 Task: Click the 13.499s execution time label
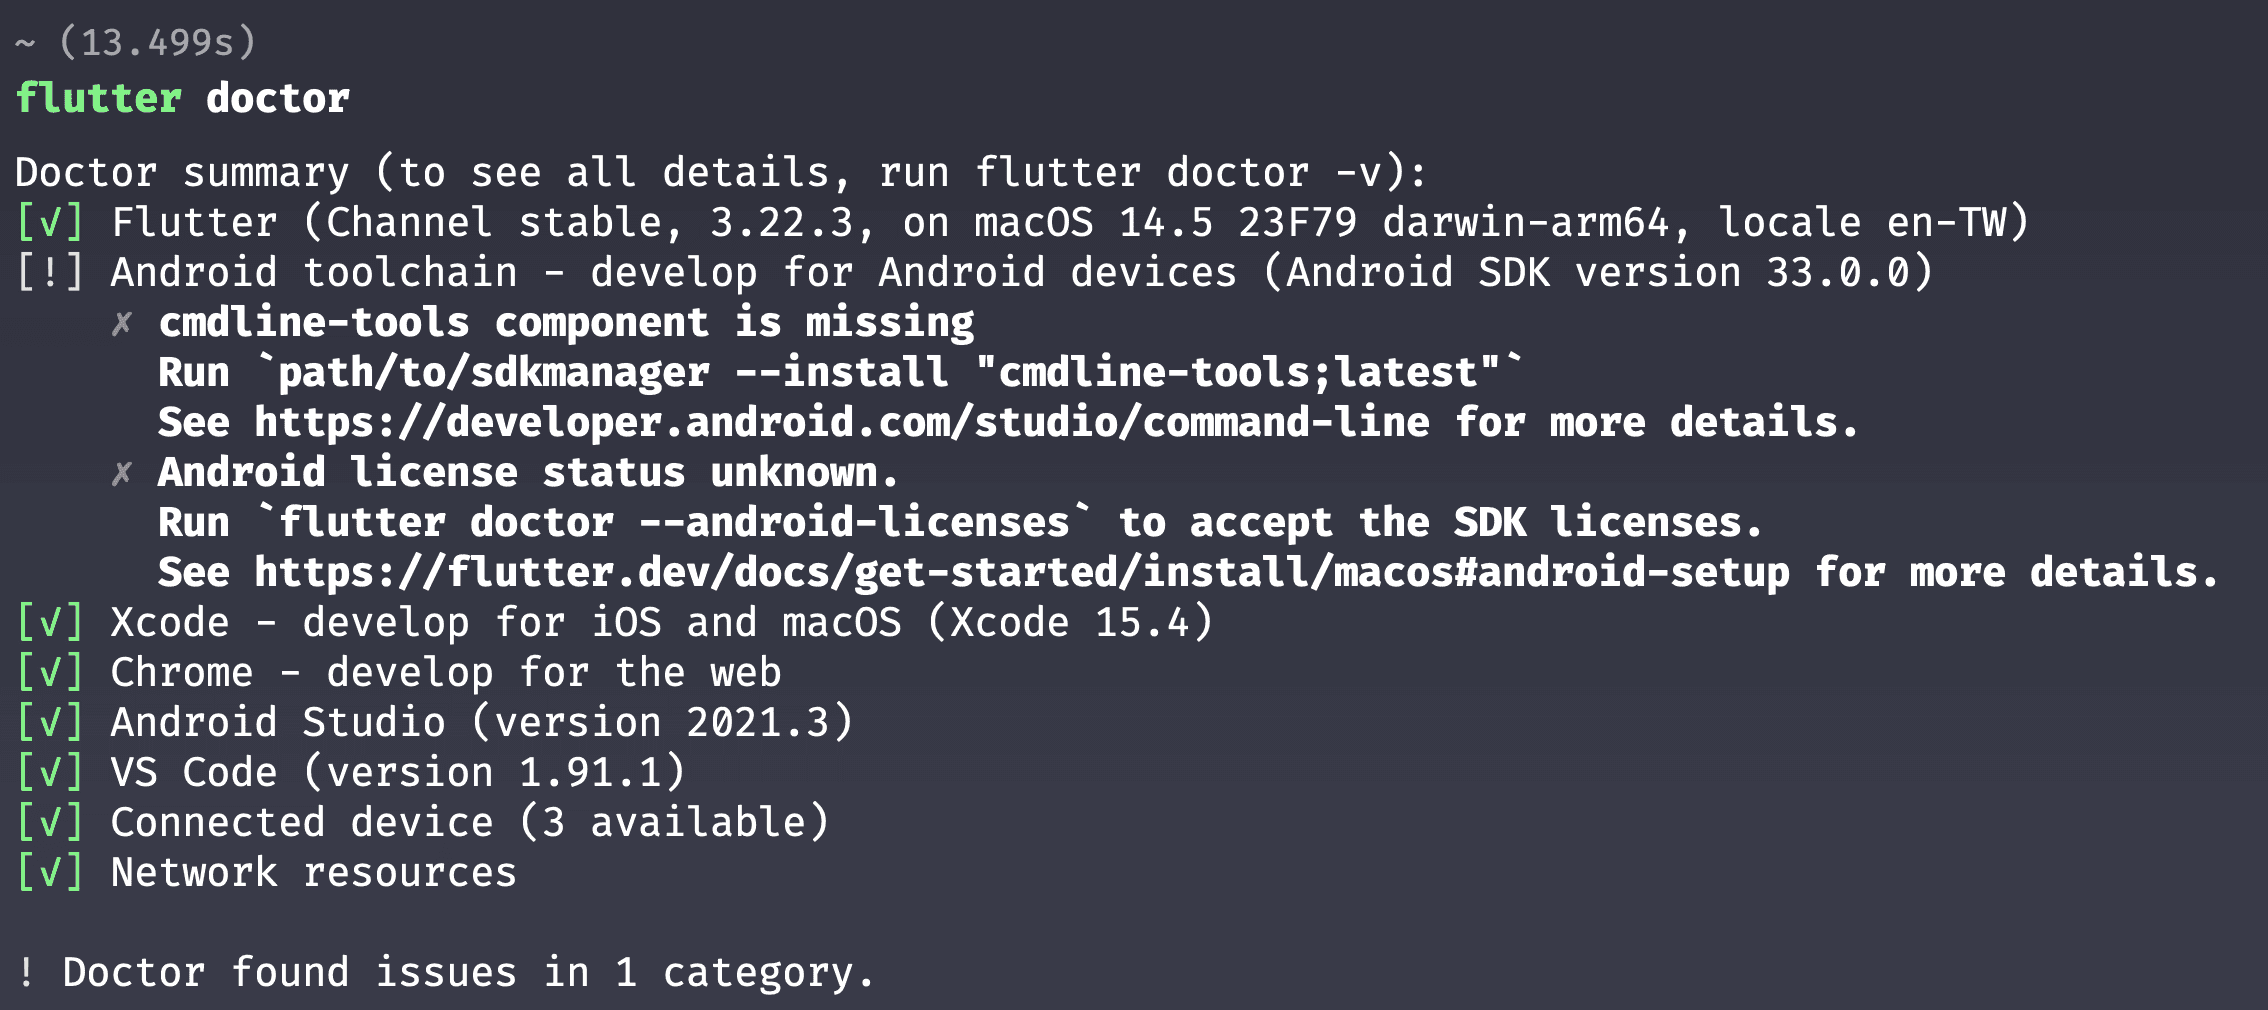tap(158, 42)
